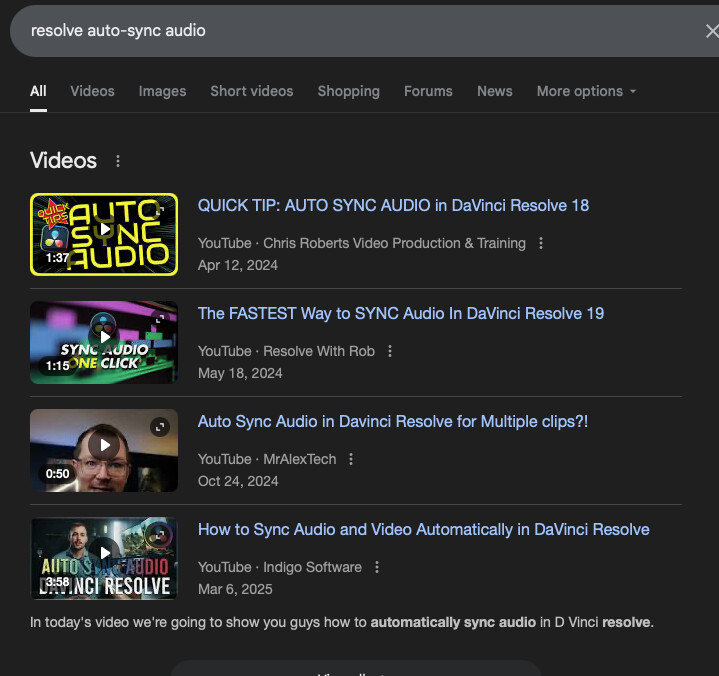
Task: Click expand icon on MrAlexTech thumbnail
Action: coord(159,427)
